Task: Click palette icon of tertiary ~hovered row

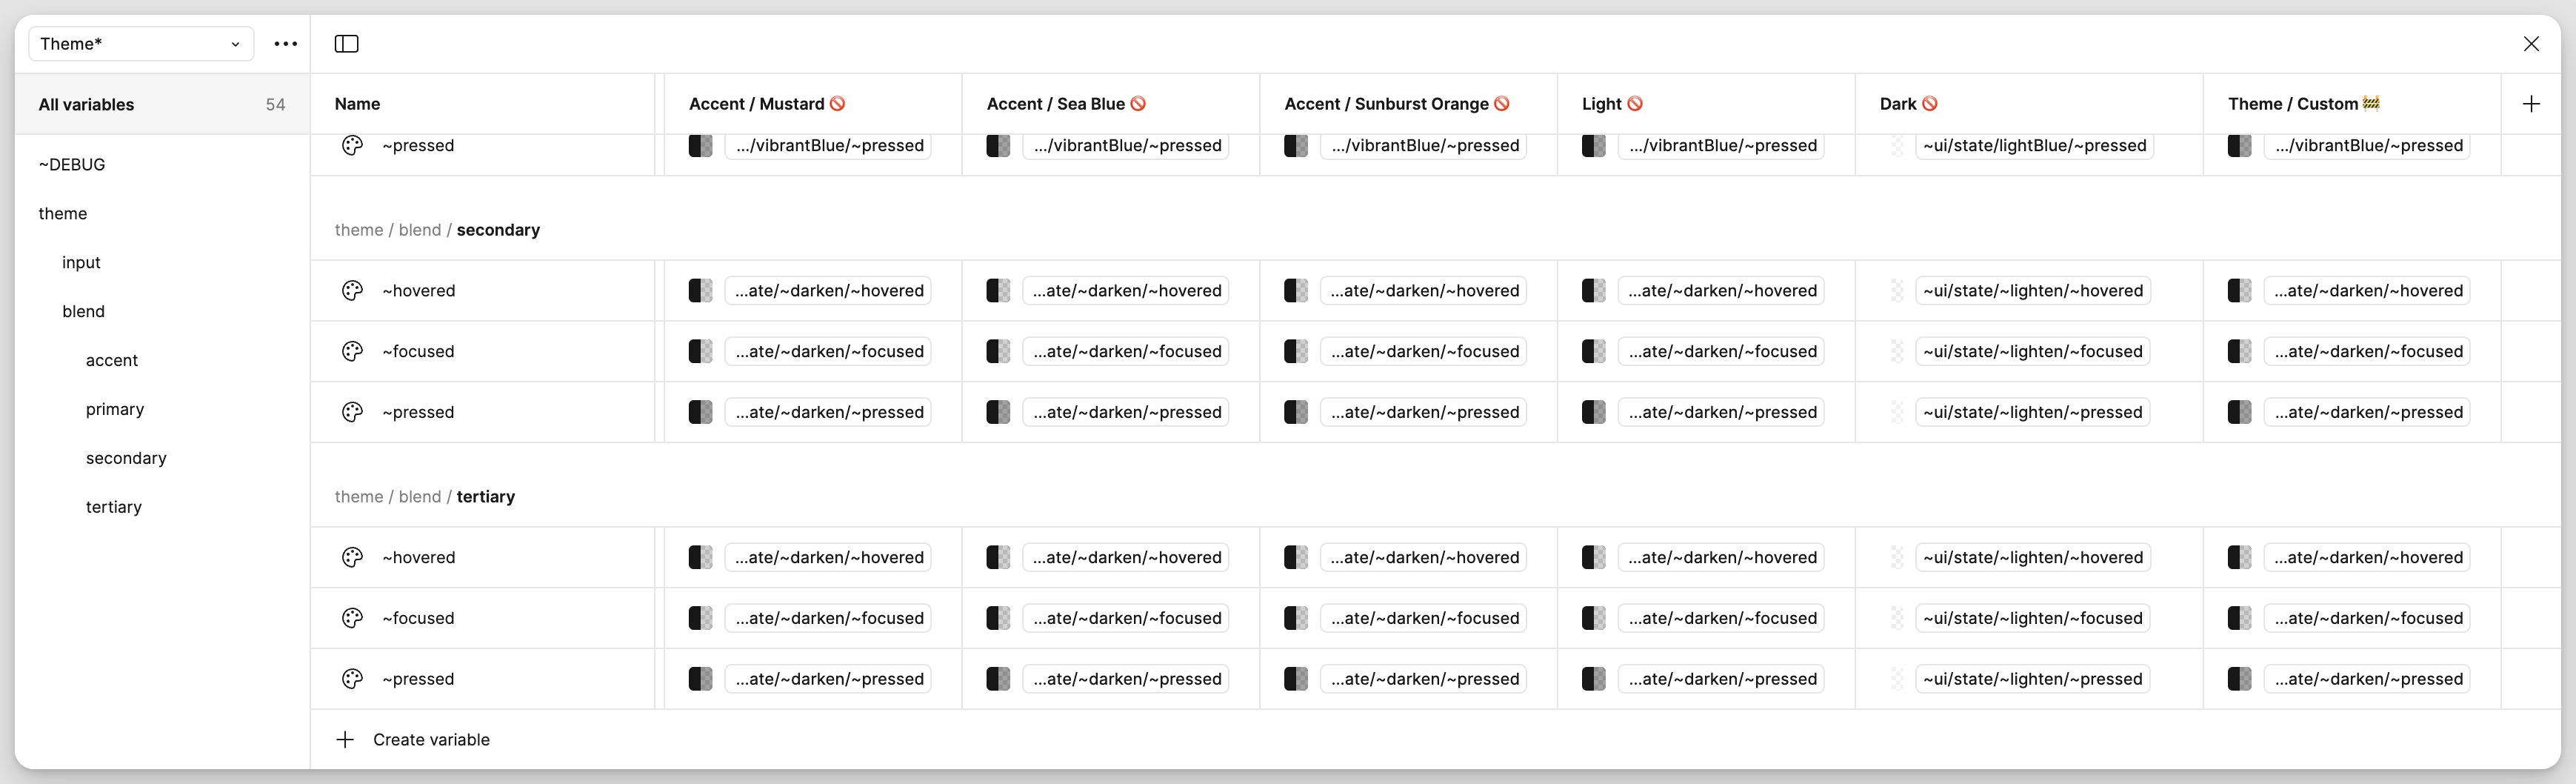Action: click(352, 558)
